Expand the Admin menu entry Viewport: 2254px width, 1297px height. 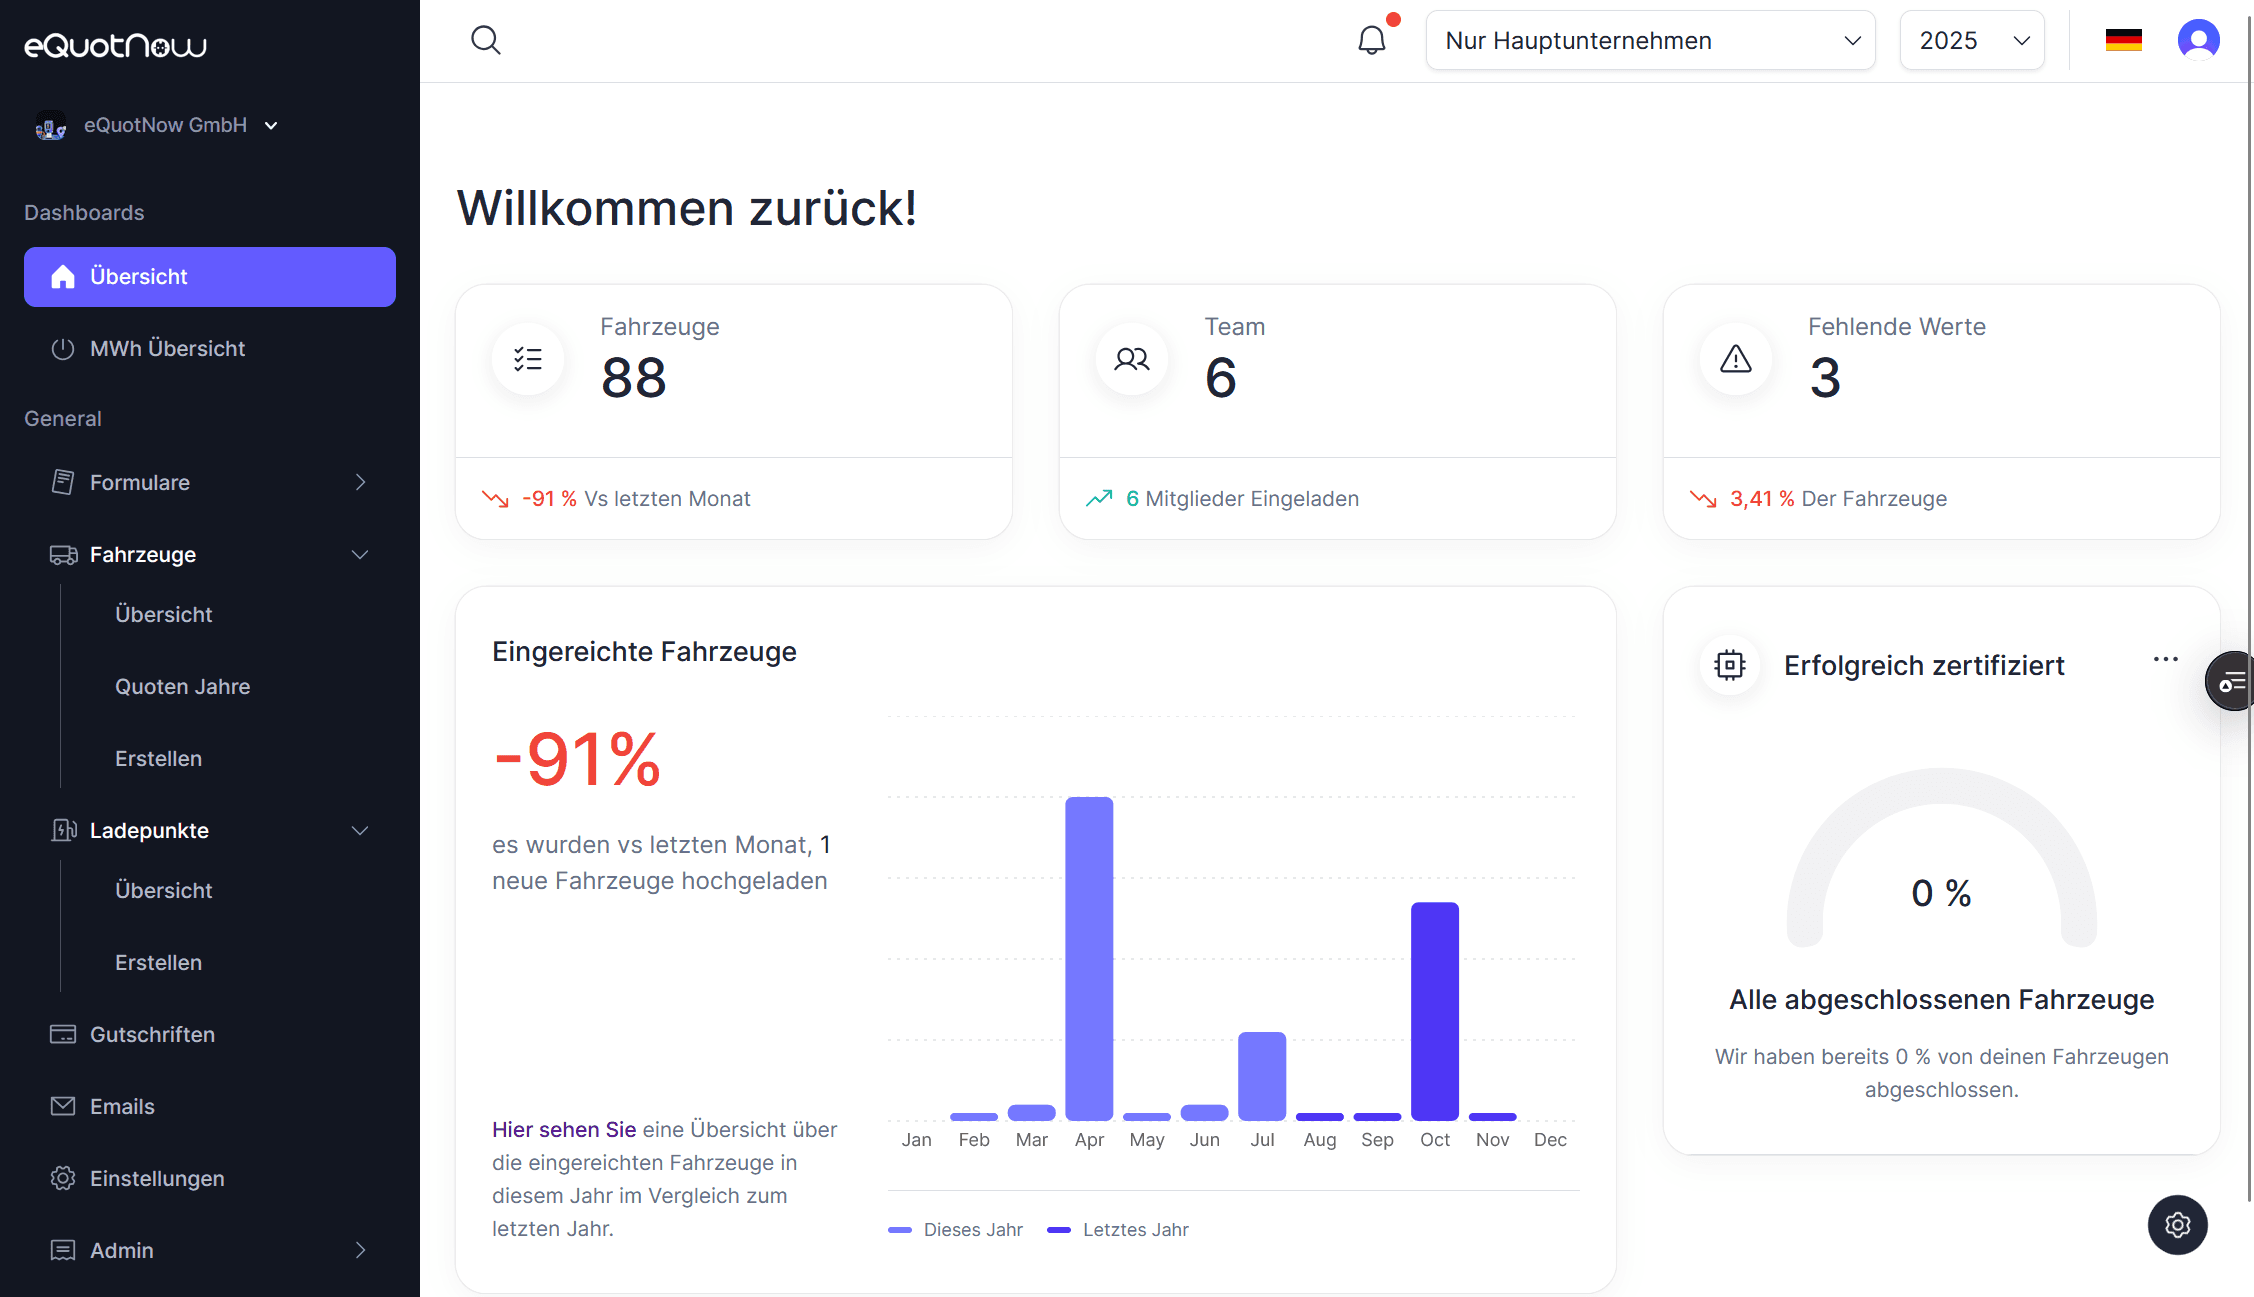tap(121, 1250)
